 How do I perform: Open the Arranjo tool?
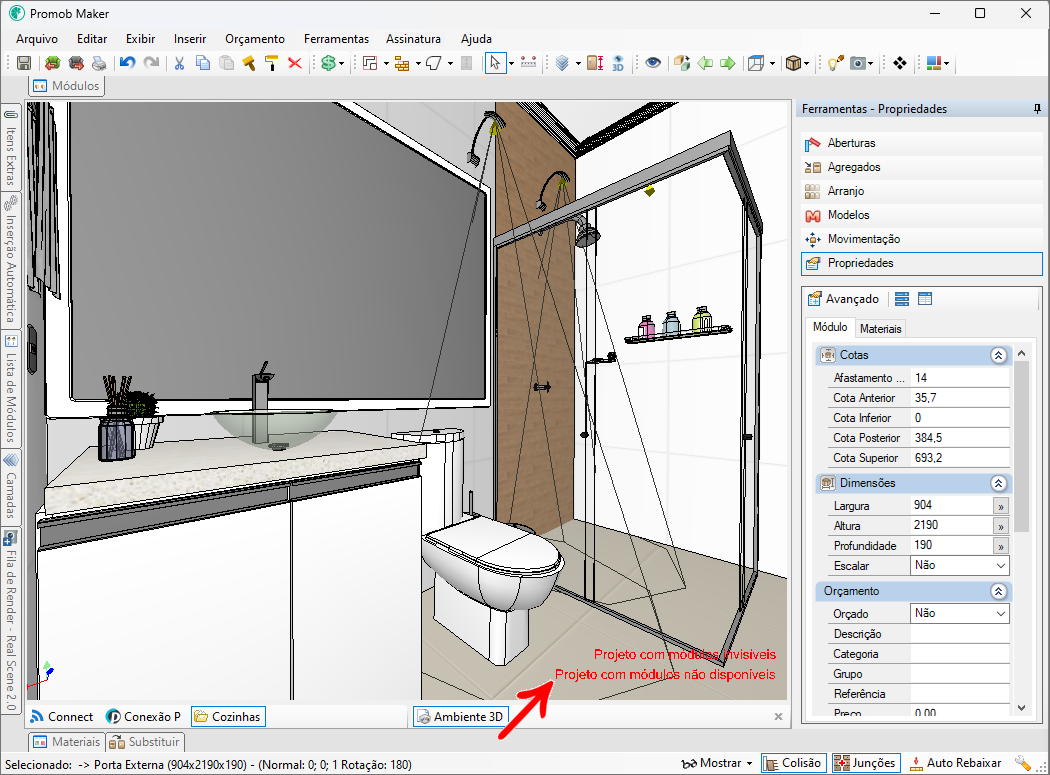click(921, 191)
